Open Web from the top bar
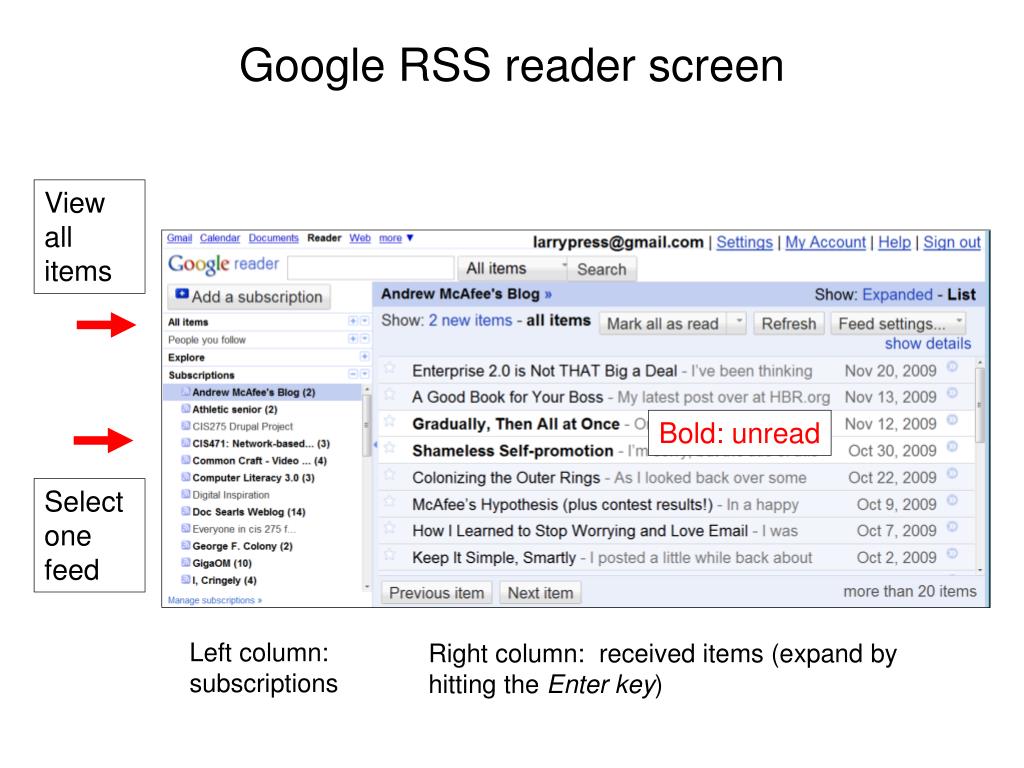Screen dimensions: 1024x768 tap(360, 238)
